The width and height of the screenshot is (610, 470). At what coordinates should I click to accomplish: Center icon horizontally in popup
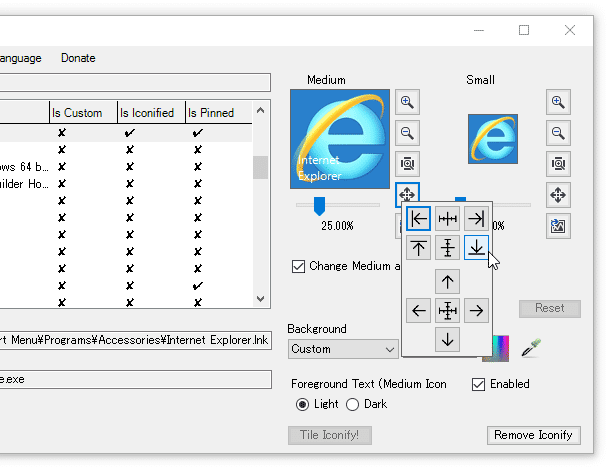(x=447, y=219)
